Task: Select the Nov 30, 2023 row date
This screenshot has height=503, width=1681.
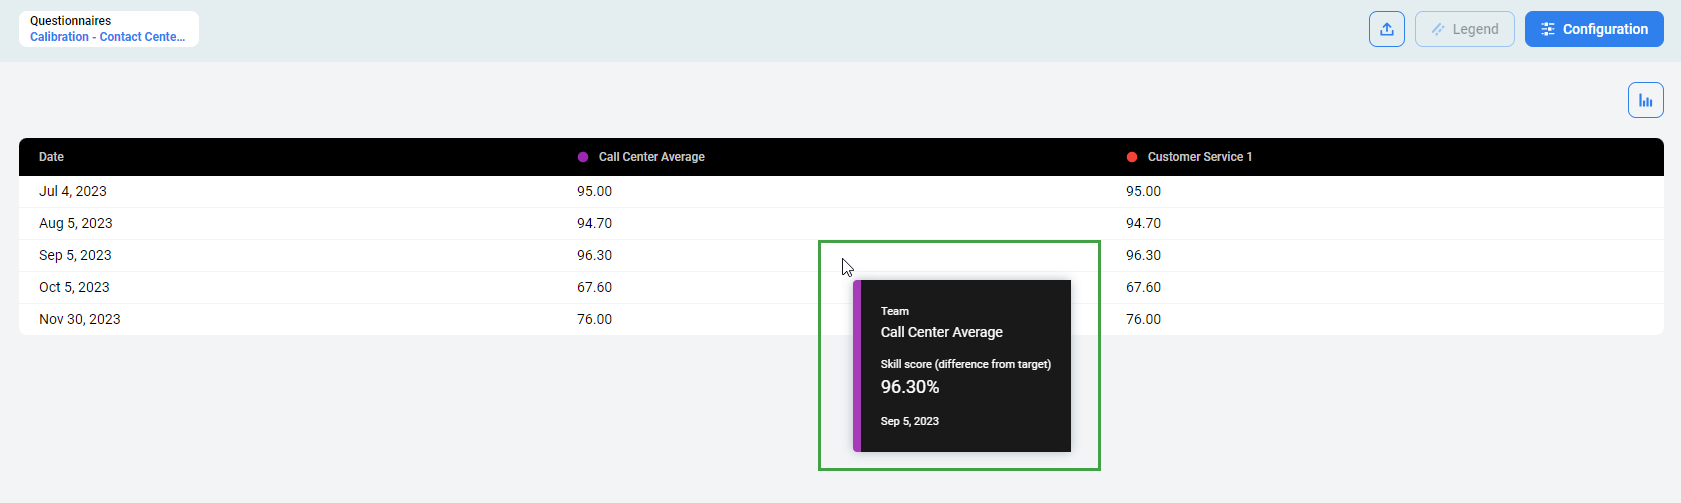Action: pos(80,319)
